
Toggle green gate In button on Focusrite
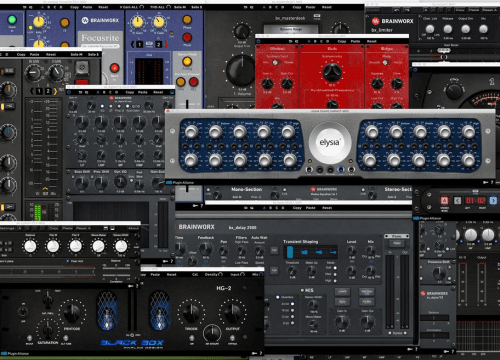(12, 20)
